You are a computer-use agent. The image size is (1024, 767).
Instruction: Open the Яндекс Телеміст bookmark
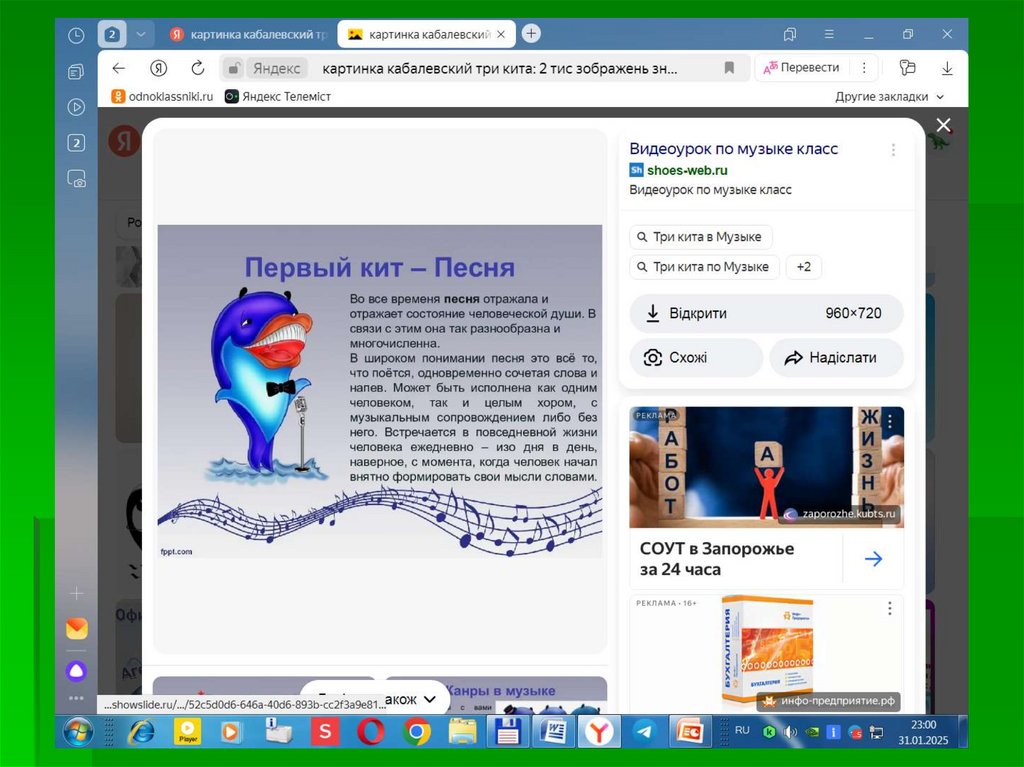tap(278, 96)
